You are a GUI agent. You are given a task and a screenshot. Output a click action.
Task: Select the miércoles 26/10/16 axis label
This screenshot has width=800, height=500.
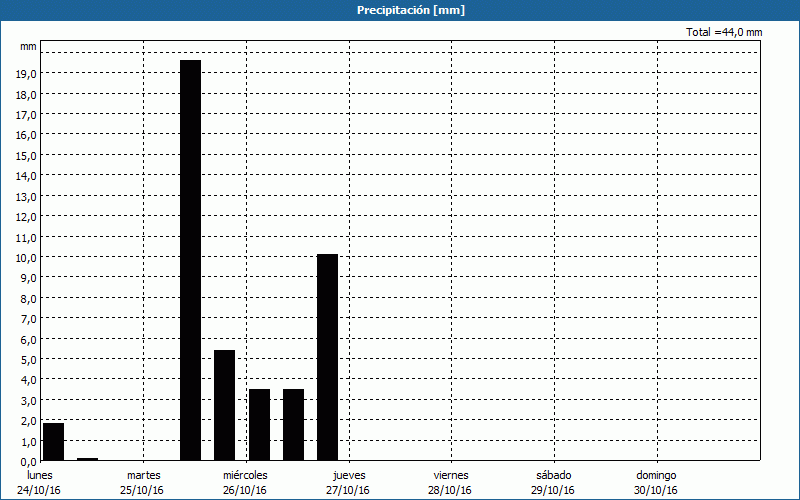[x=245, y=482]
